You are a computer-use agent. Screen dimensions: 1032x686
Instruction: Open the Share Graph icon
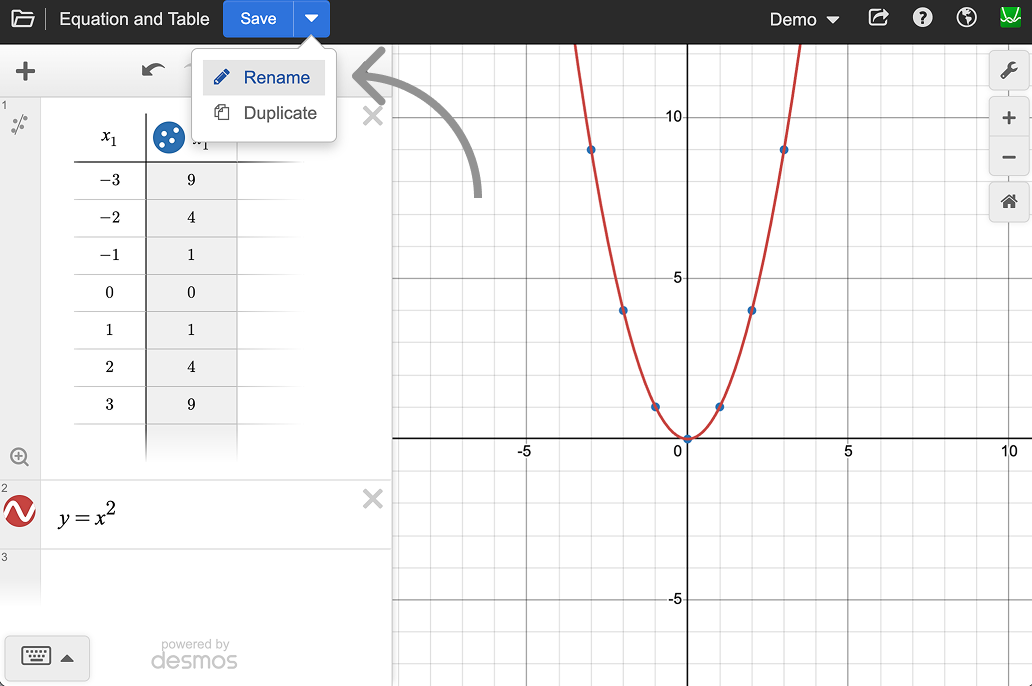878,19
